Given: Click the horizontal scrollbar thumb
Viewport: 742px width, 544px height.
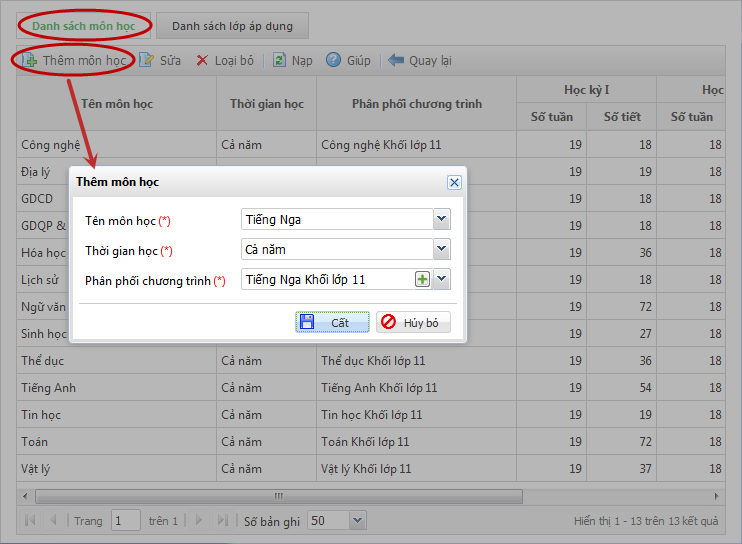Looking at the screenshot, I should pyautogui.click(x=279, y=496).
